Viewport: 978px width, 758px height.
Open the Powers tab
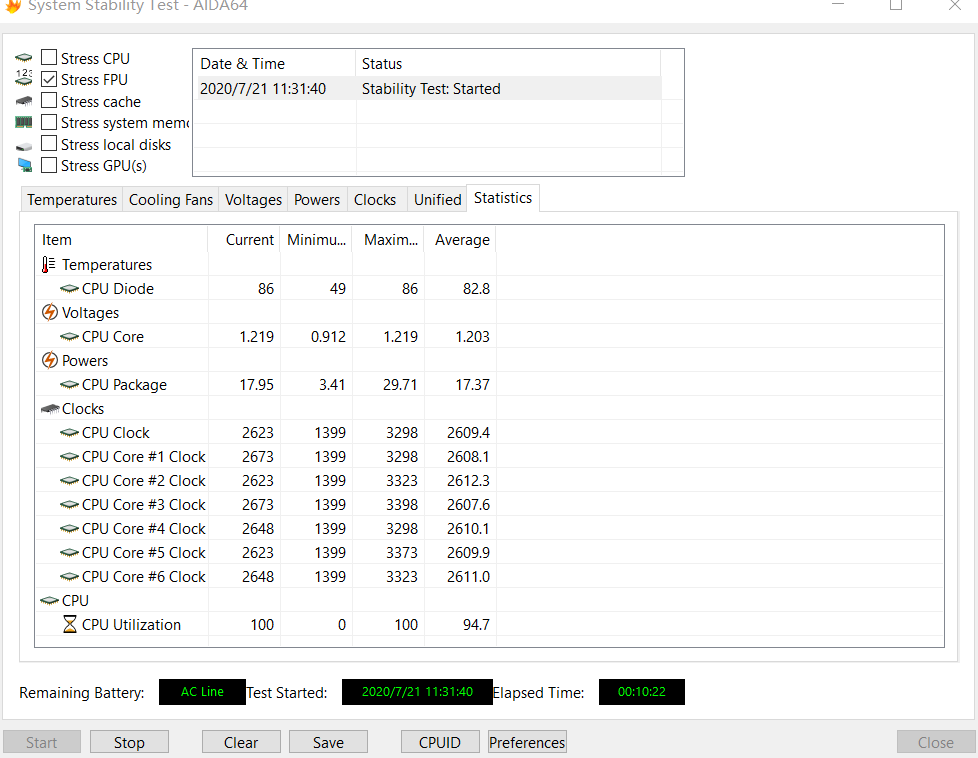click(x=317, y=200)
